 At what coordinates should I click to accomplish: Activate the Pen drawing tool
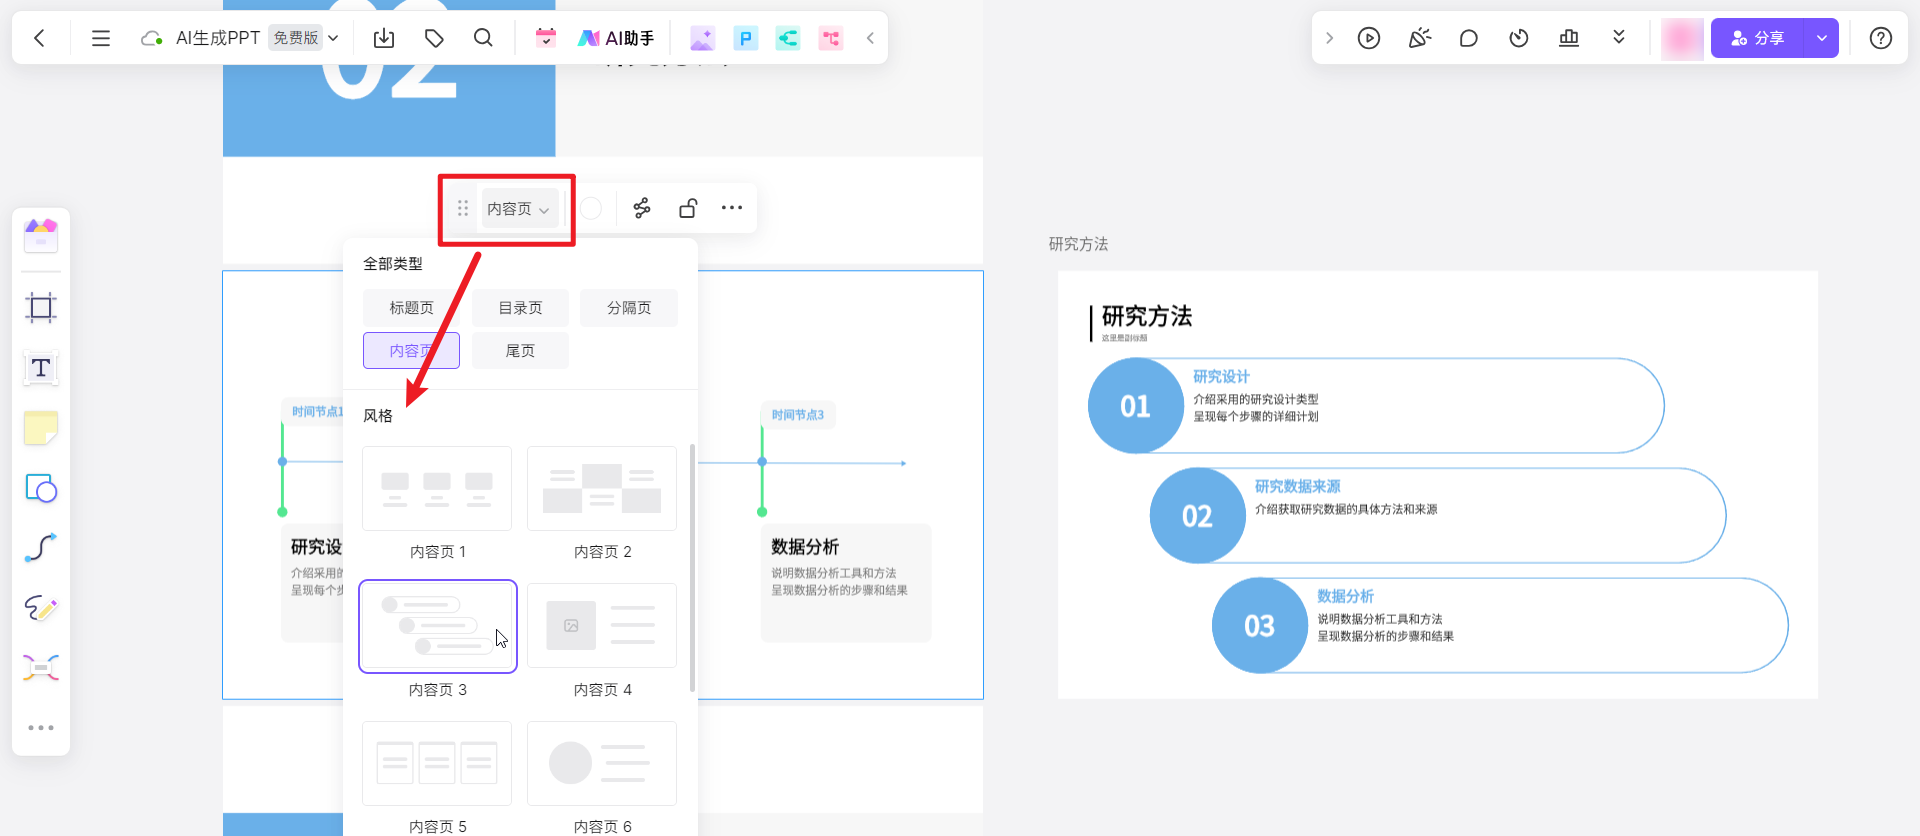pos(41,608)
